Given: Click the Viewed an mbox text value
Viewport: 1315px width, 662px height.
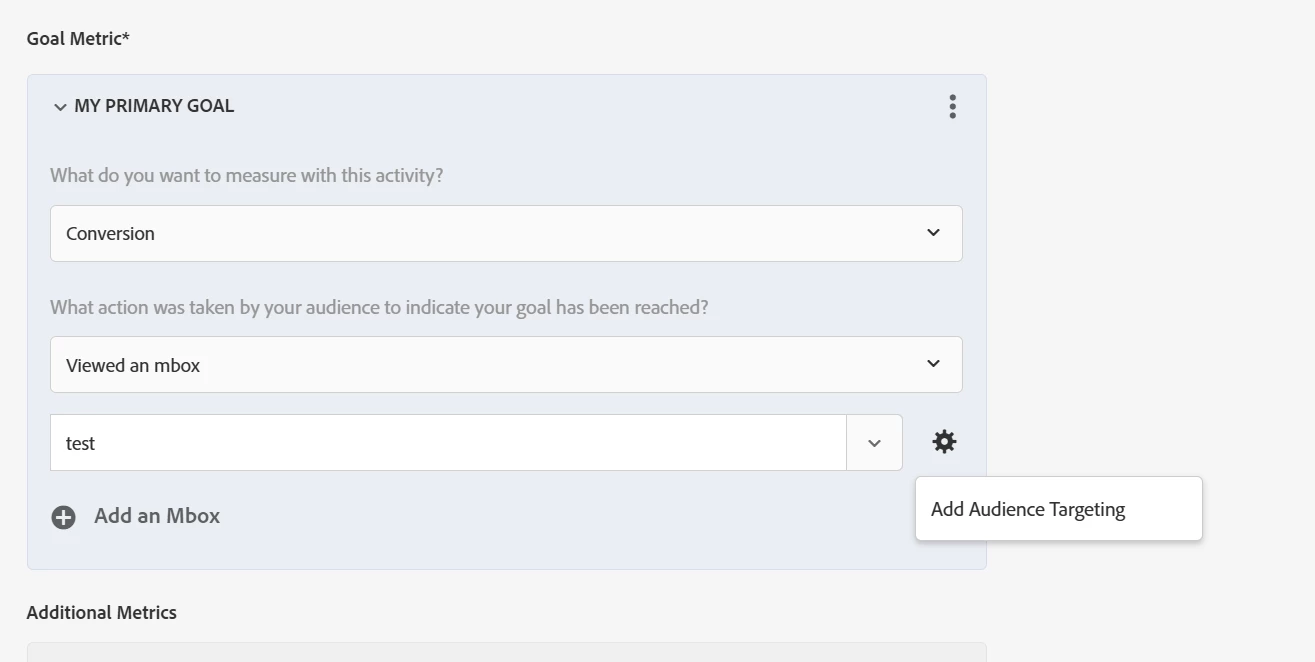Looking at the screenshot, I should coord(133,366).
